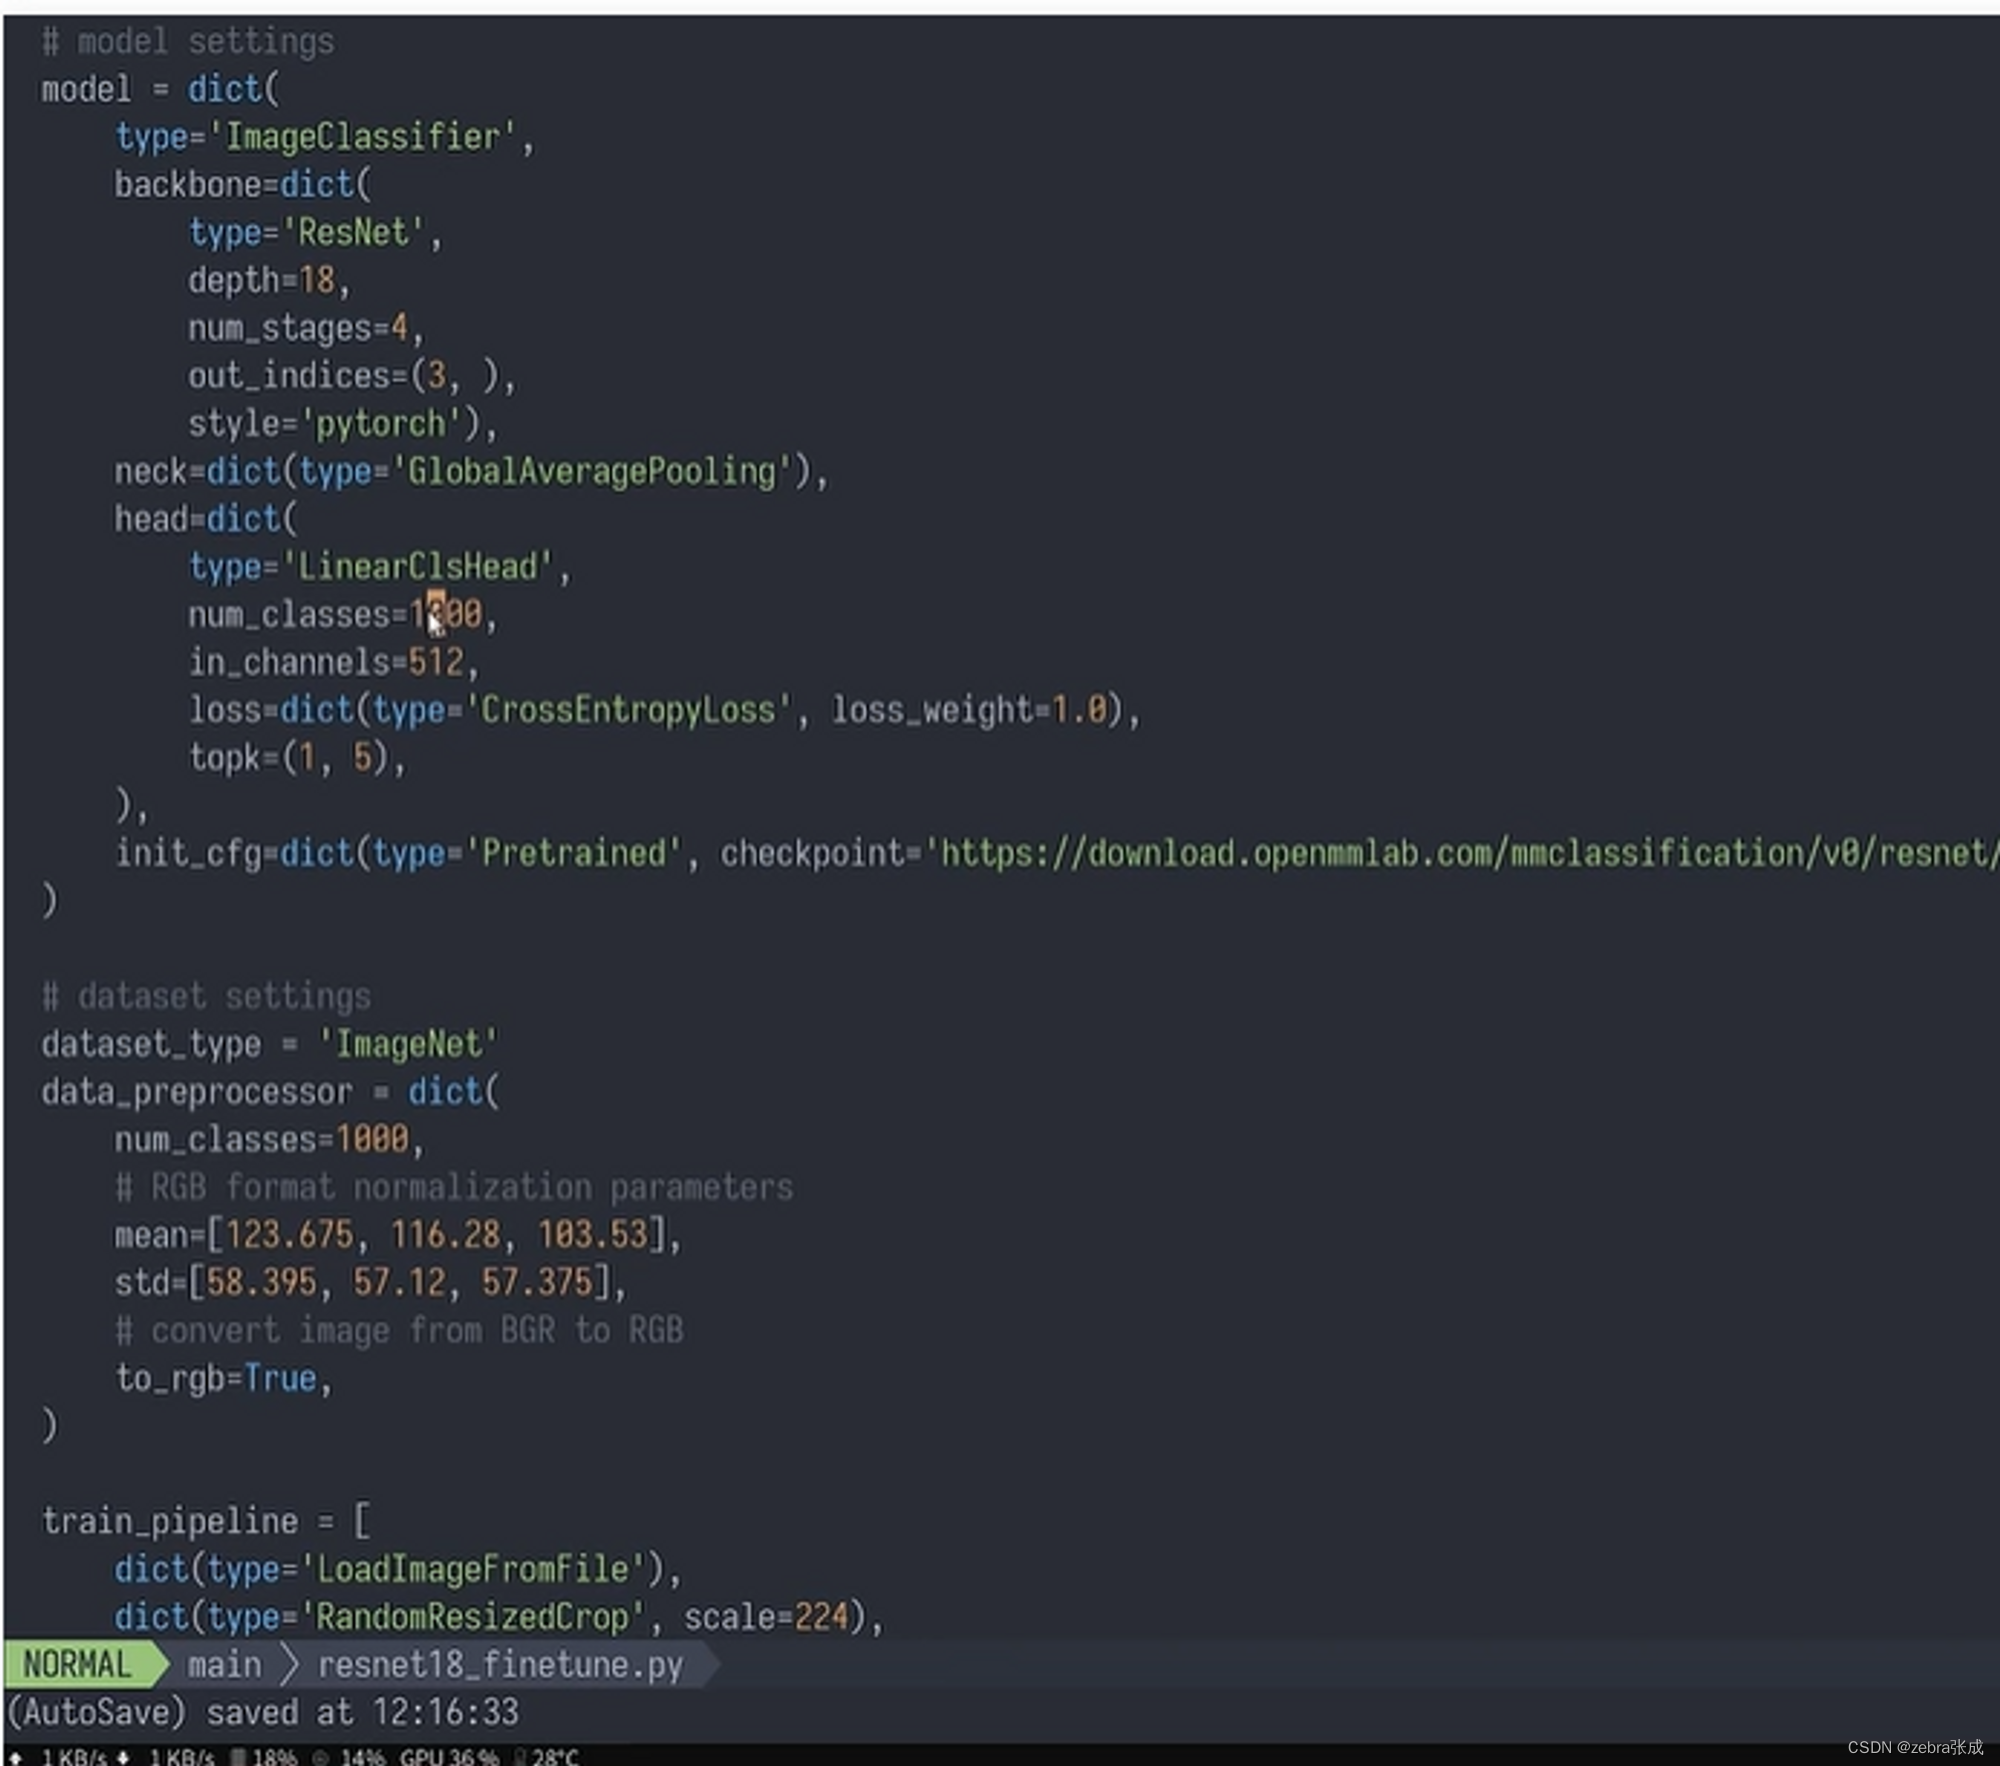
Task: Click resnet18_finetune.py filename in statusline
Action: tap(500, 1665)
